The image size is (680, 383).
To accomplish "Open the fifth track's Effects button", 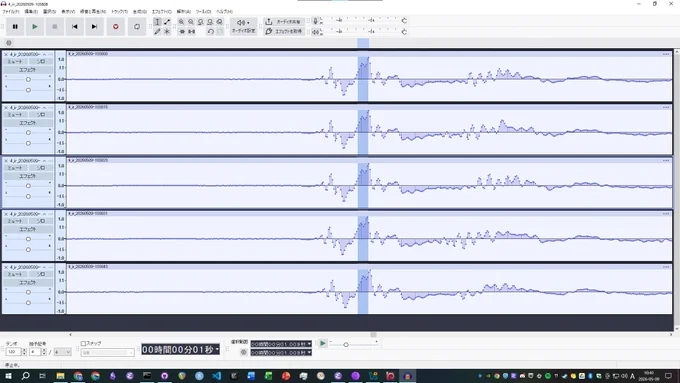I will pyautogui.click(x=28, y=282).
